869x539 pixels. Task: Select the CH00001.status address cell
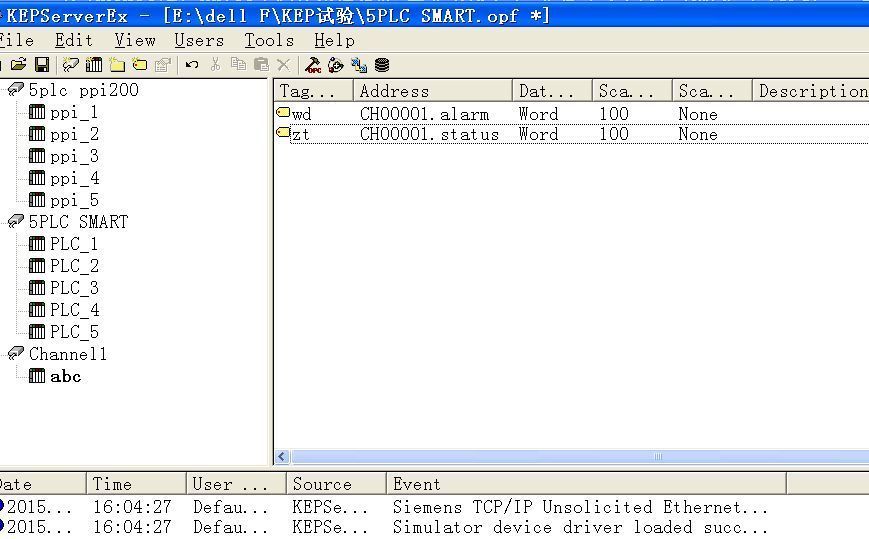pyautogui.click(x=430, y=134)
